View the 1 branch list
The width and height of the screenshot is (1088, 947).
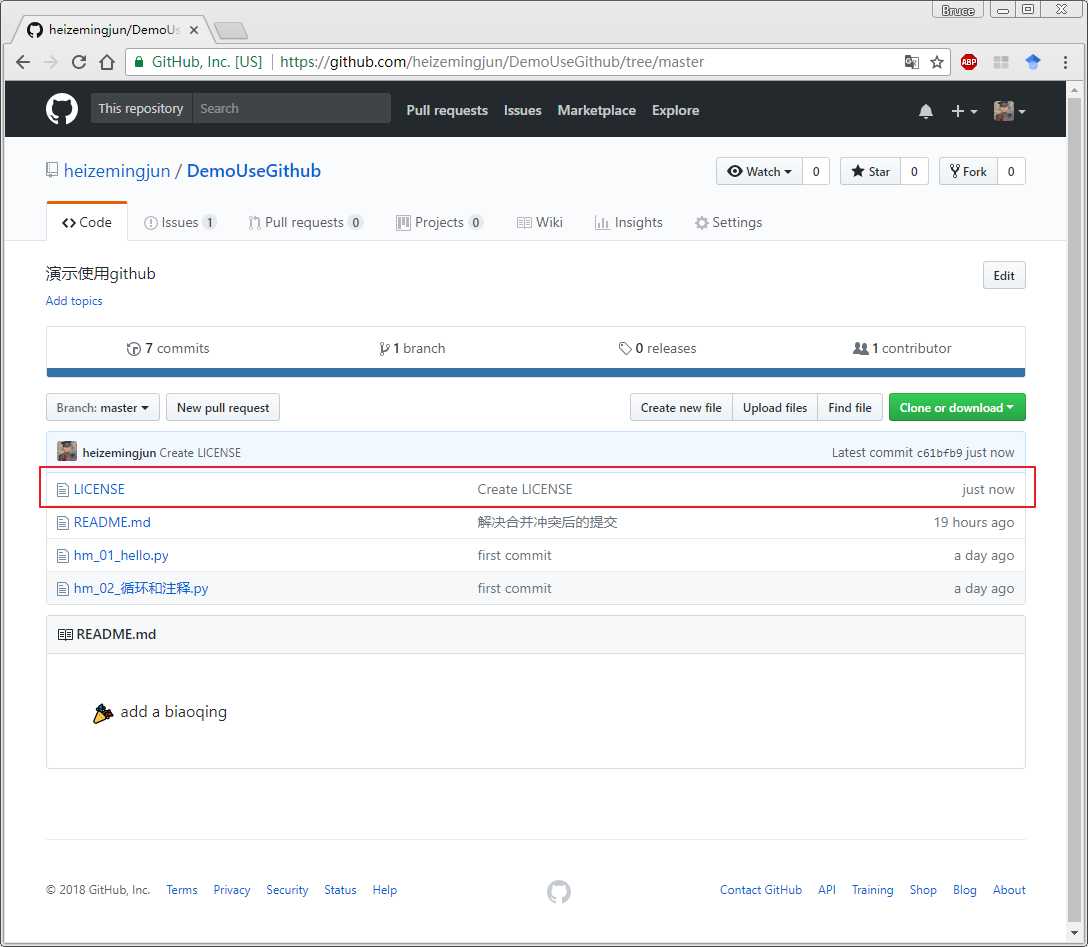pyautogui.click(x=412, y=348)
